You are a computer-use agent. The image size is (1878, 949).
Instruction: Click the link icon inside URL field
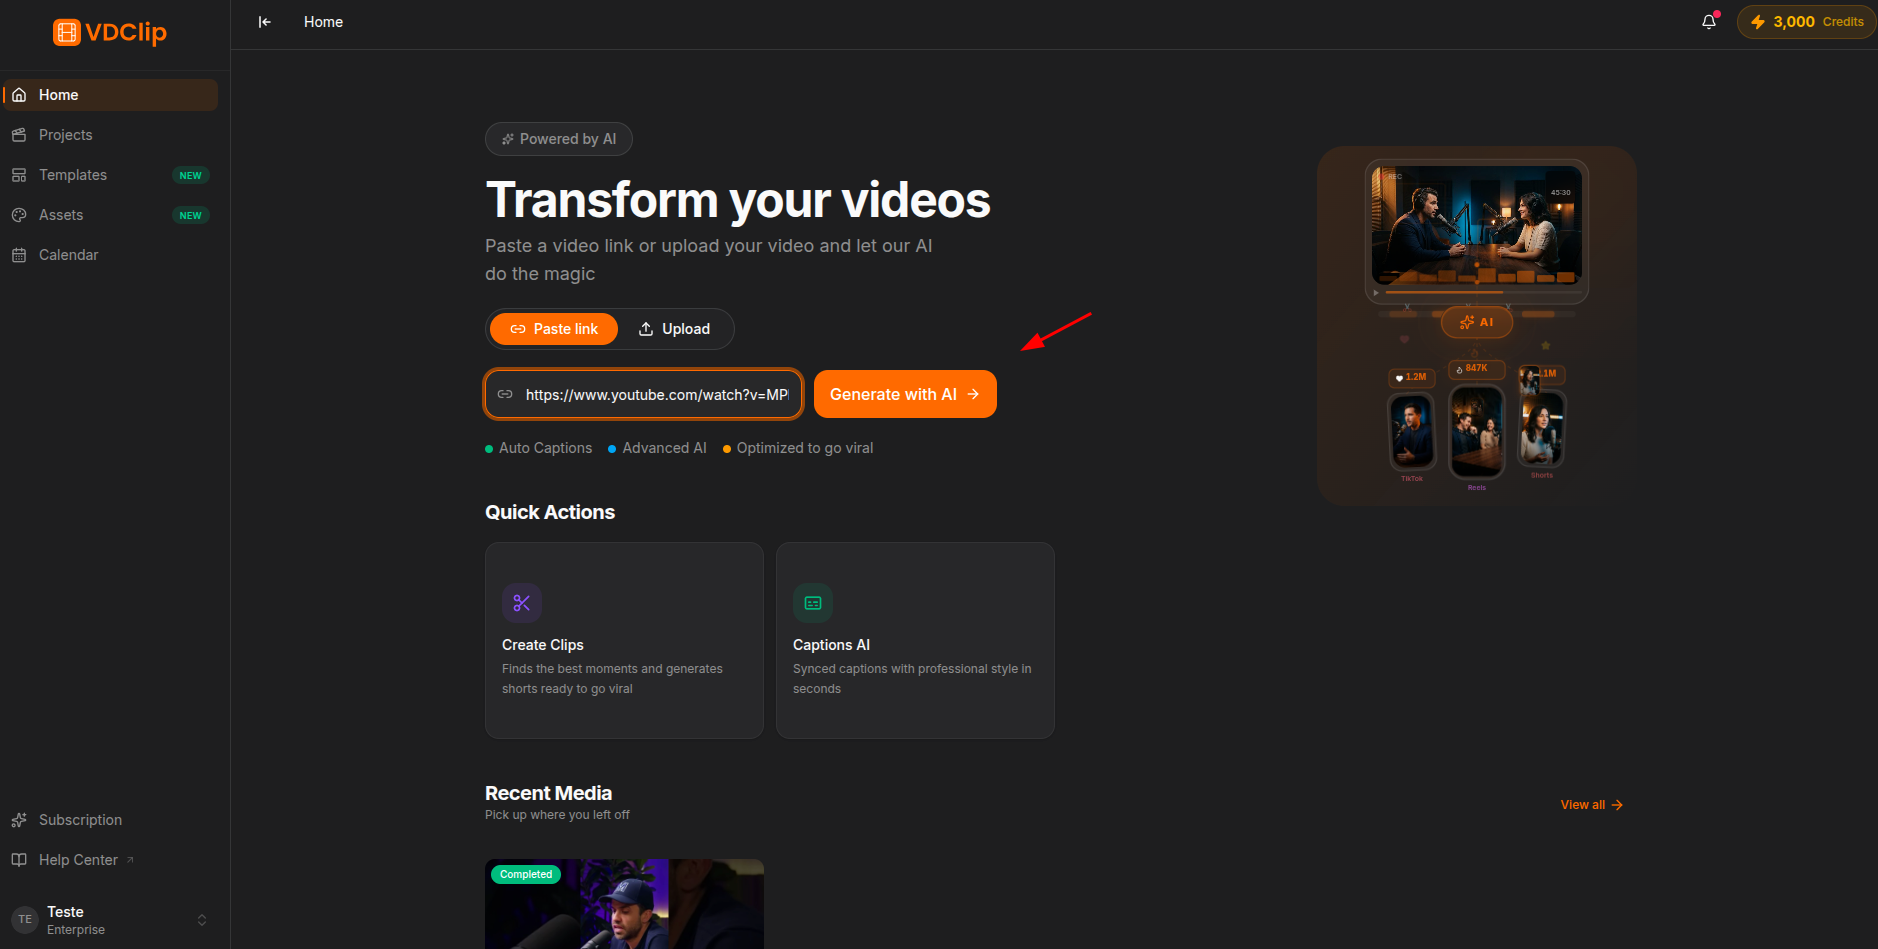pos(505,394)
